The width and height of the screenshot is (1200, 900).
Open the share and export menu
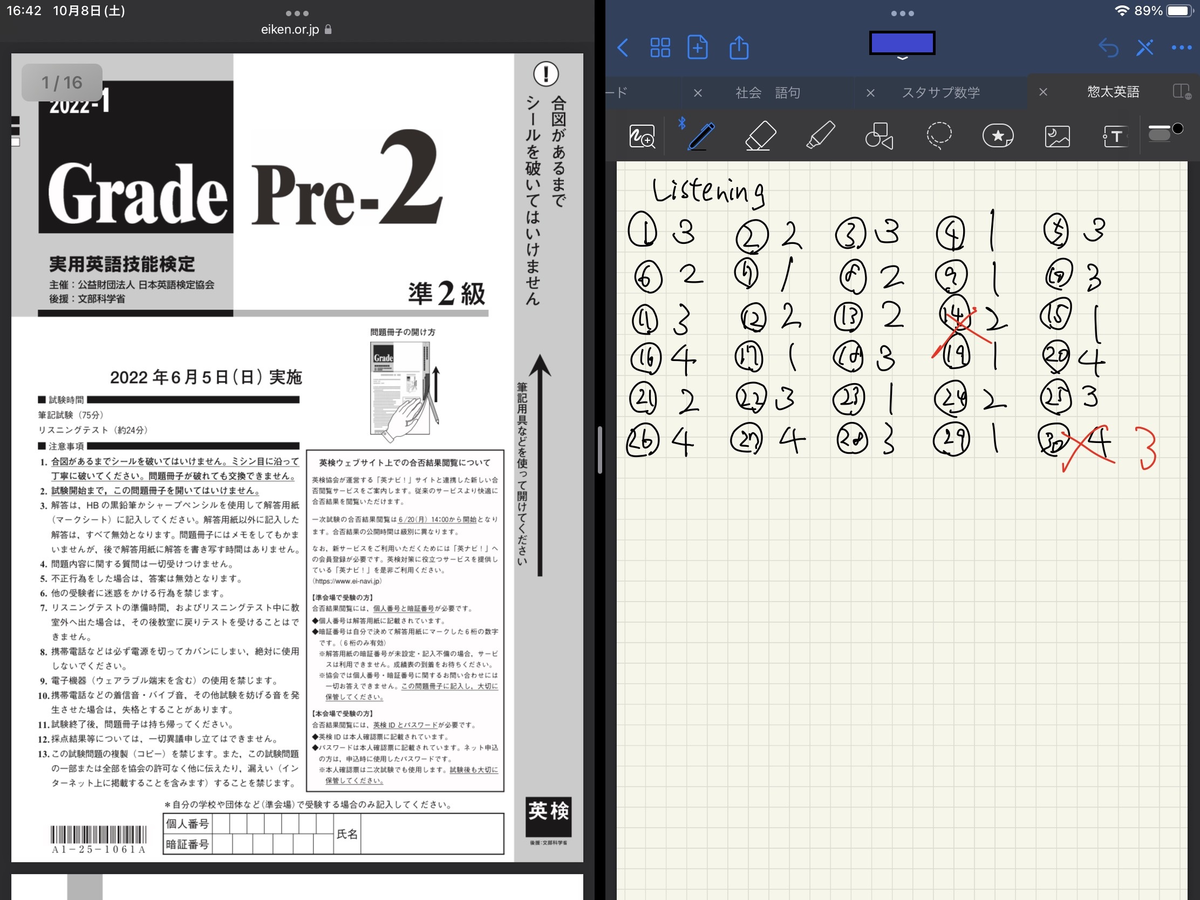[x=739, y=47]
